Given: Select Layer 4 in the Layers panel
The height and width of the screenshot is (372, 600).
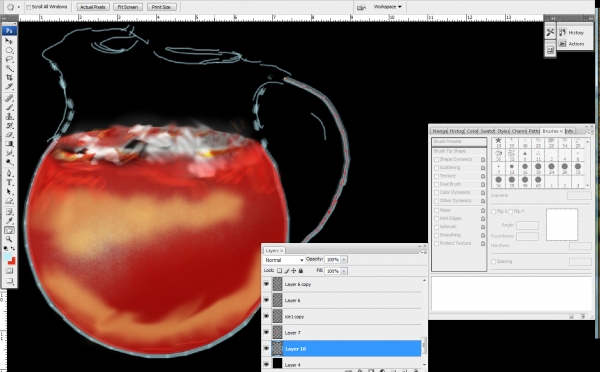Looking at the screenshot, I should (x=346, y=364).
